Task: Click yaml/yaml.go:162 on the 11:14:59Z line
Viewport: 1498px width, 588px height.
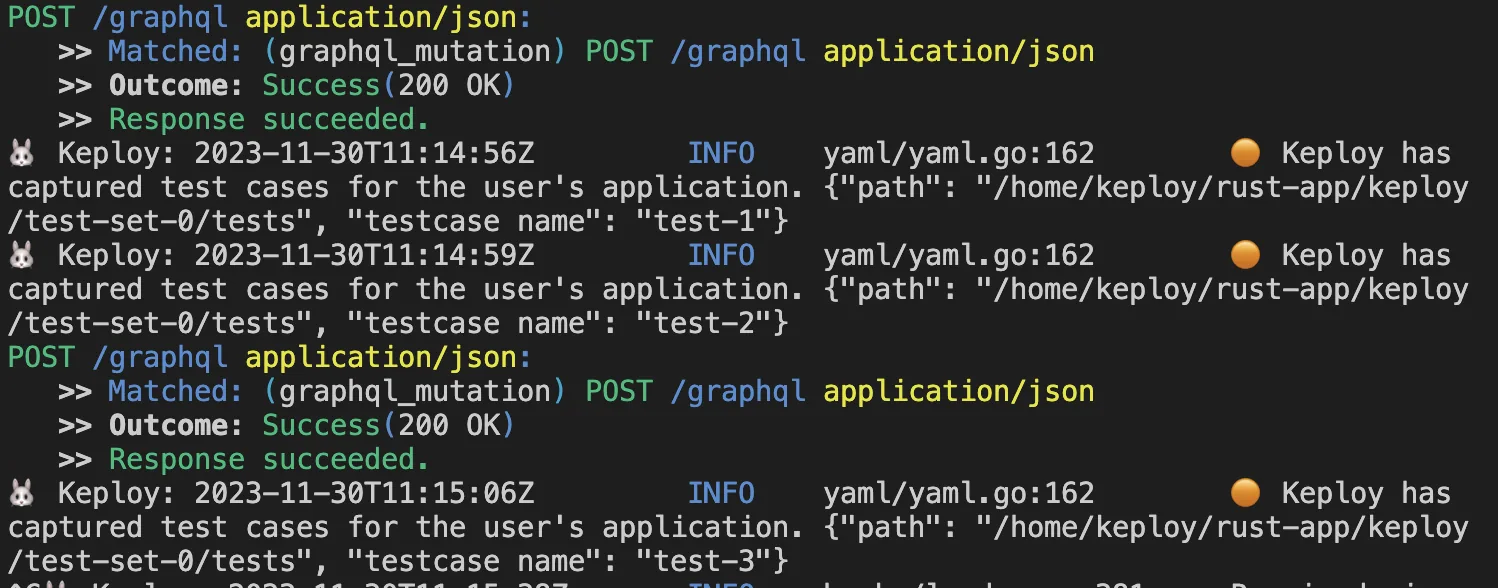Action: tap(959, 256)
